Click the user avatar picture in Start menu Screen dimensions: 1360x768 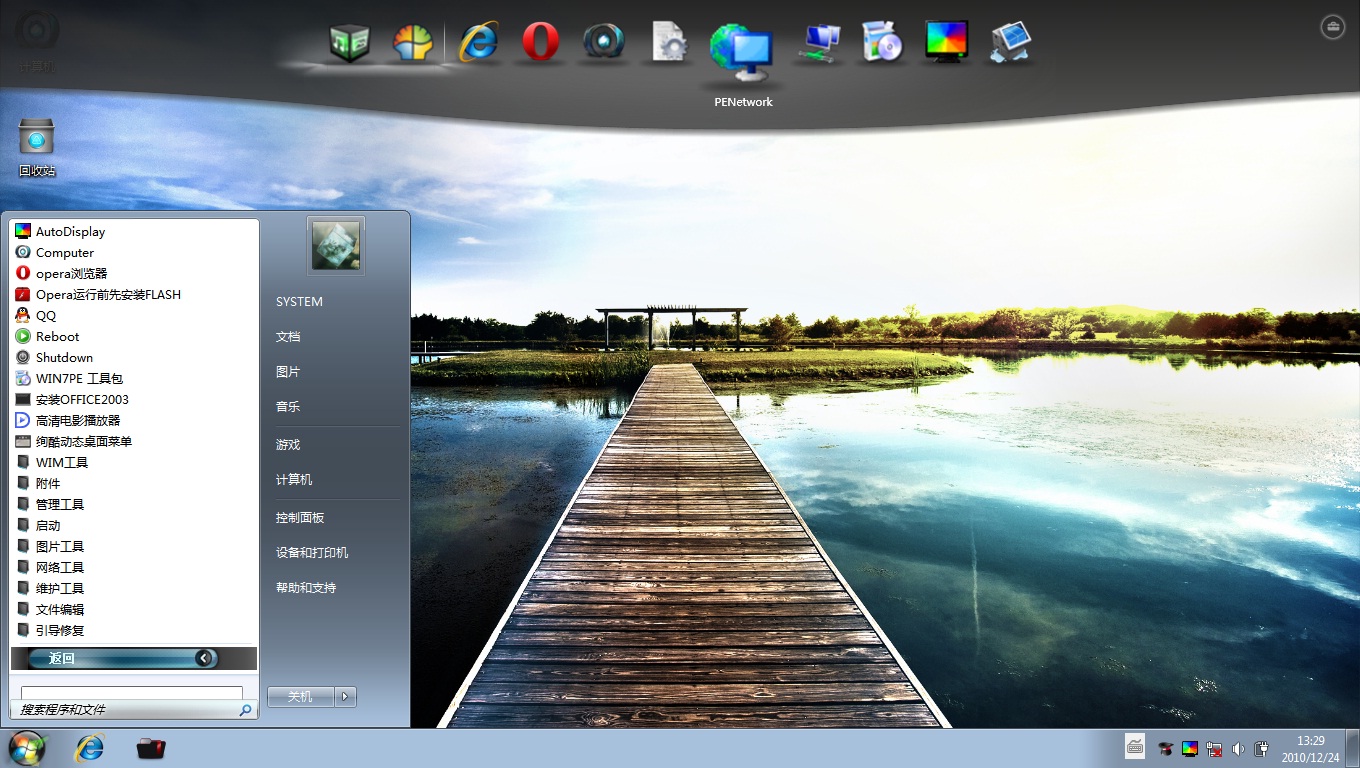pyautogui.click(x=336, y=246)
